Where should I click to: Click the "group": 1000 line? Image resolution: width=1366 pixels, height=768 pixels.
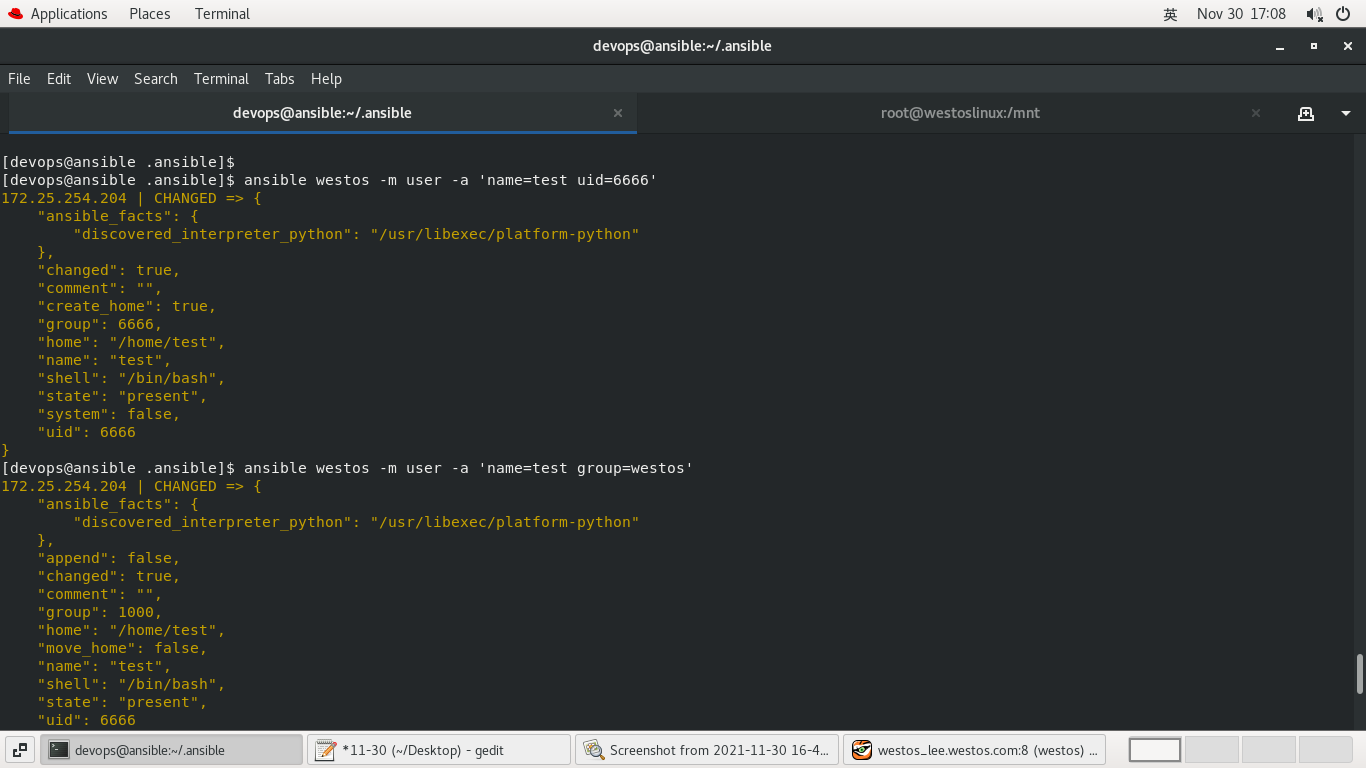pos(100,612)
